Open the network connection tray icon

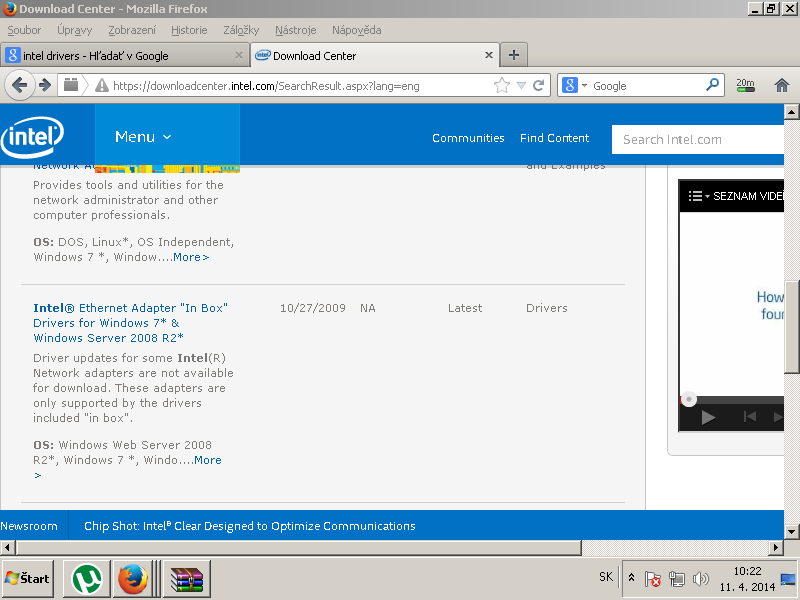[677, 579]
